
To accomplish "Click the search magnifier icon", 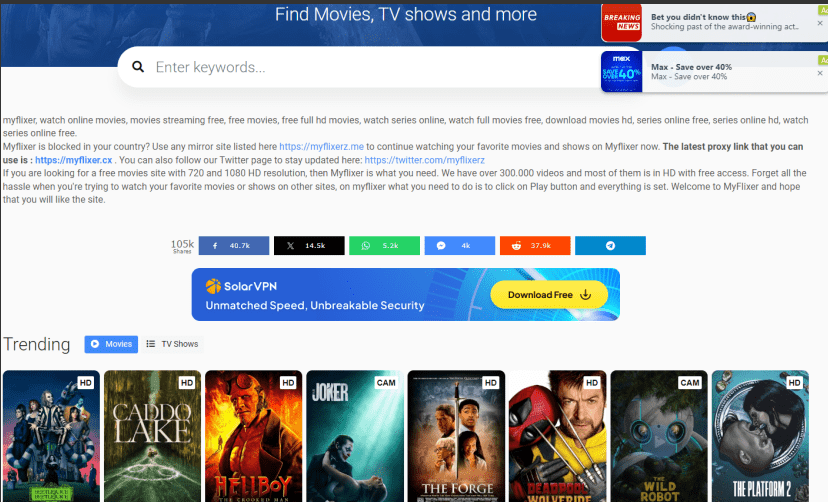I will click(138, 67).
